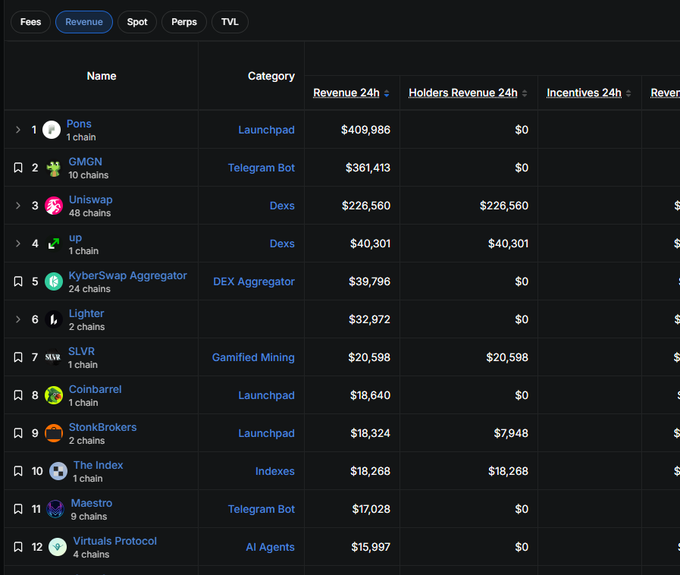
Task: Bookmark KyberSwap Aggregator
Action: point(18,281)
